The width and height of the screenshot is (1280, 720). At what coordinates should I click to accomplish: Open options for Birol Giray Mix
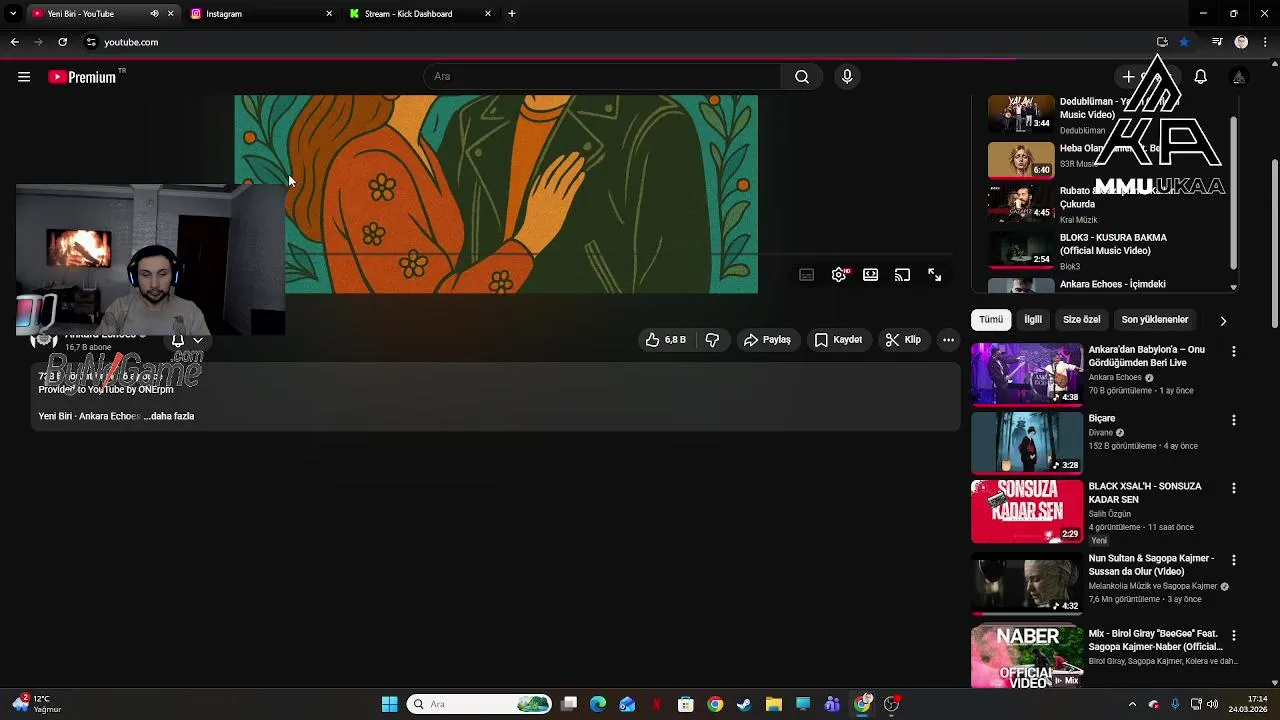(1234, 636)
